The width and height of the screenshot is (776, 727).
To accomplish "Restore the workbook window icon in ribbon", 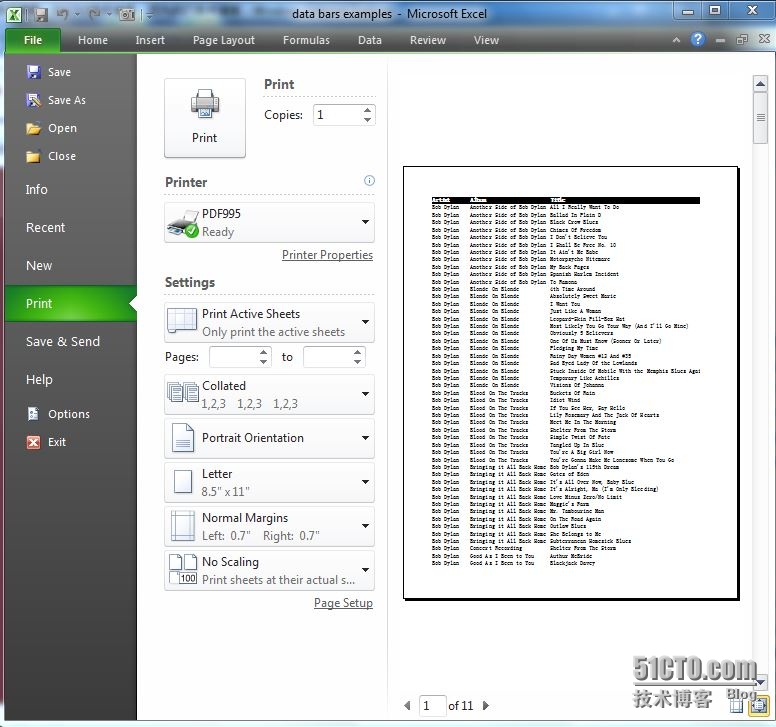I will click(741, 40).
